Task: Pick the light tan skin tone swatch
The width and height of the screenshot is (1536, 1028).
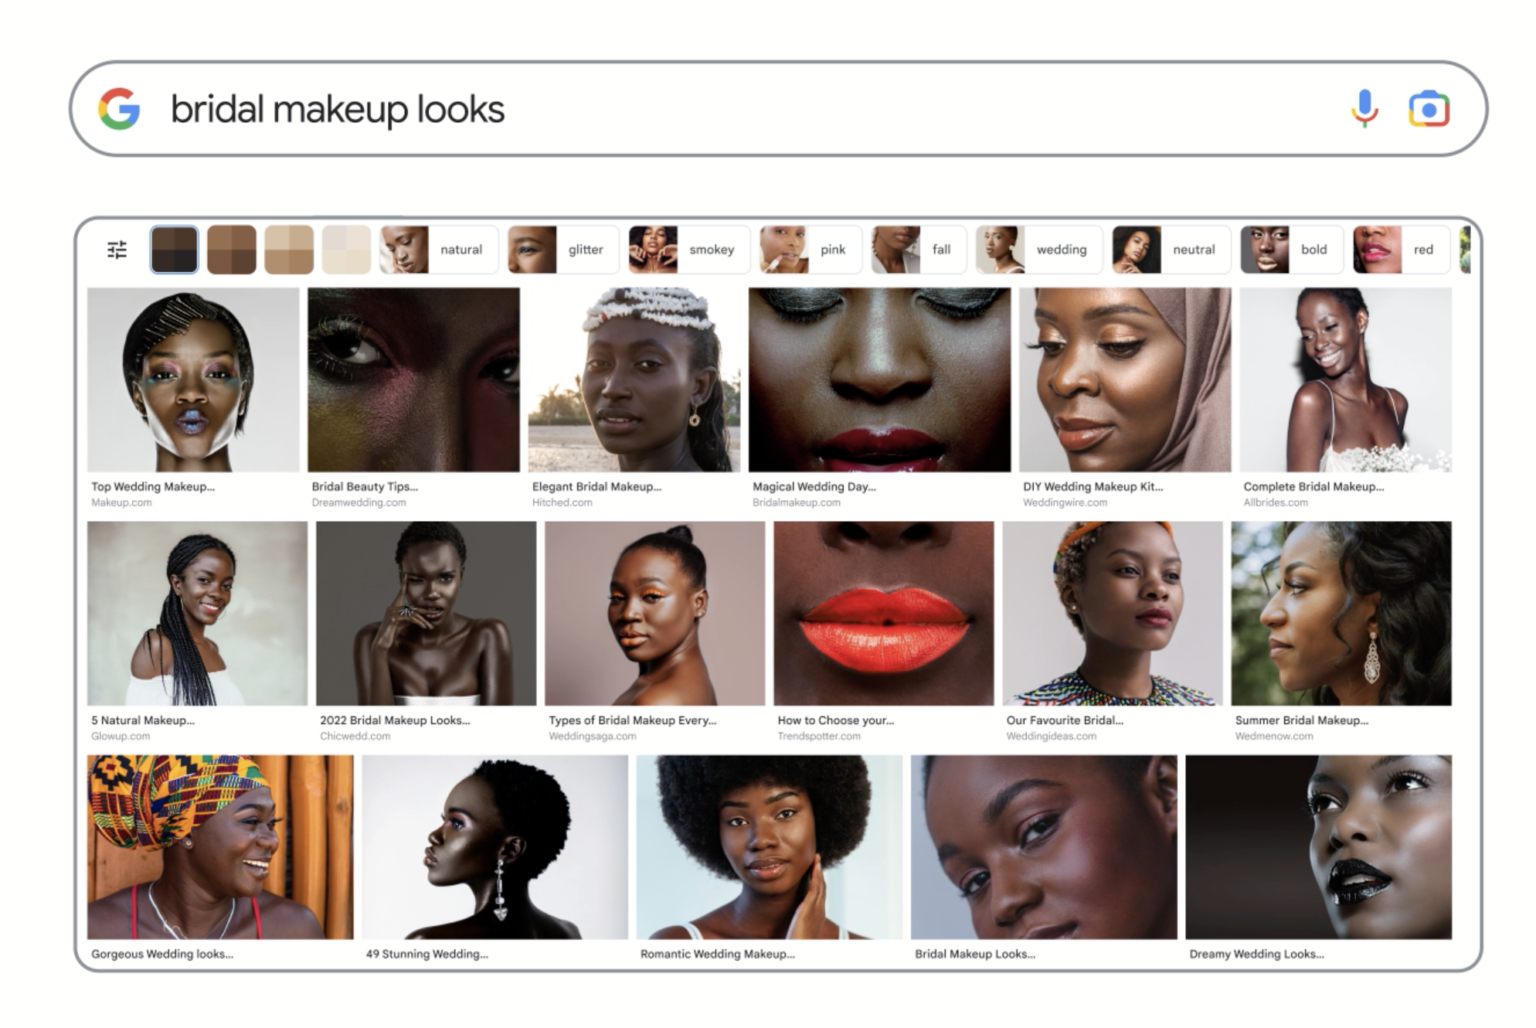Action: coord(289,250)
